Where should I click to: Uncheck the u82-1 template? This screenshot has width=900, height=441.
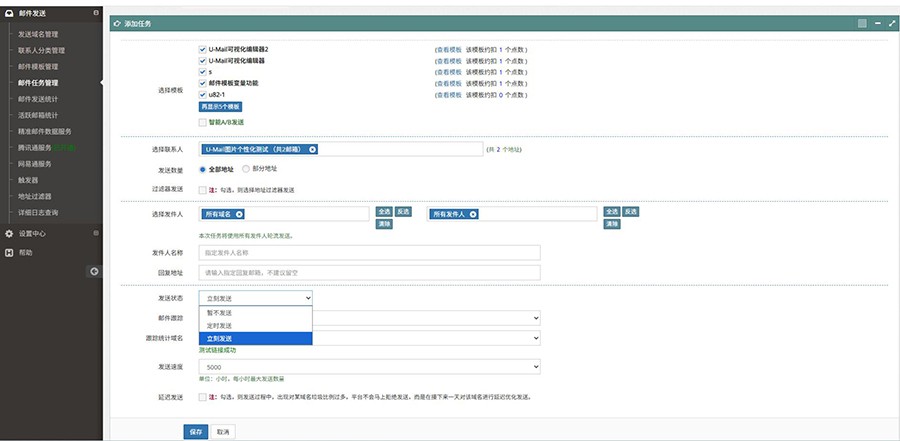[x=202, y=95]
